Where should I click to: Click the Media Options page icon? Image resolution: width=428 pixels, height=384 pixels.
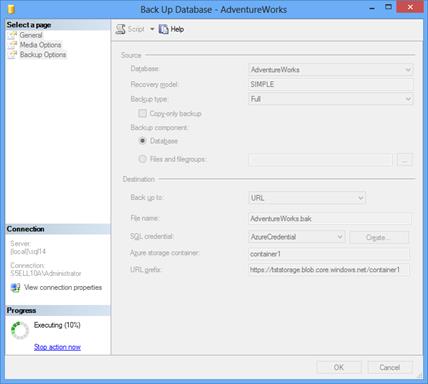[12, 45]
